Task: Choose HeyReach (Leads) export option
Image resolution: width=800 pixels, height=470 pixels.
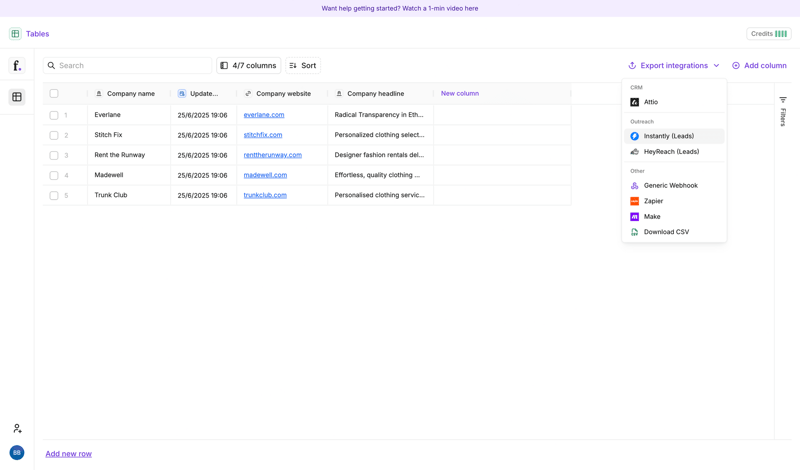Action: (x=674, y=152)
